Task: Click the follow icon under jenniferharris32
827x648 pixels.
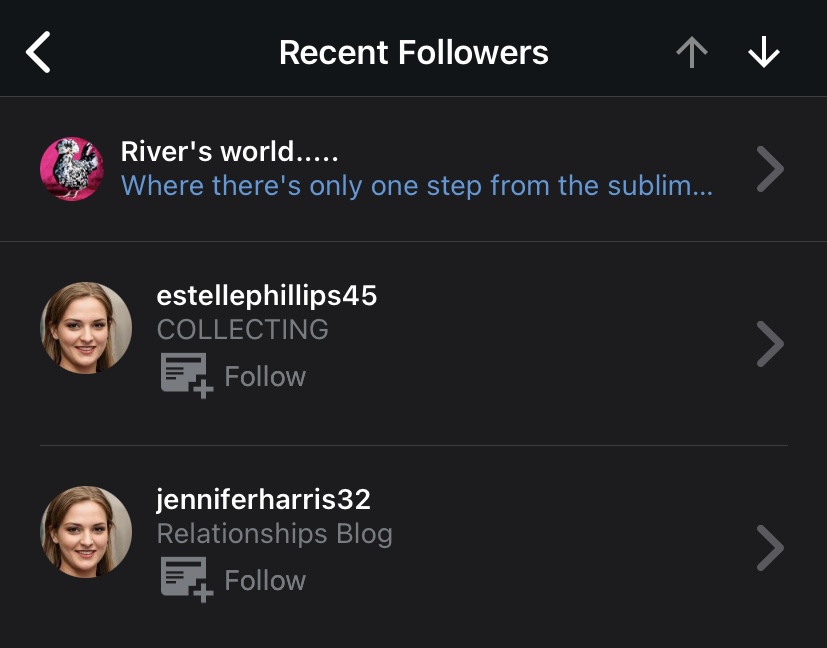Action: coord(187,580)
